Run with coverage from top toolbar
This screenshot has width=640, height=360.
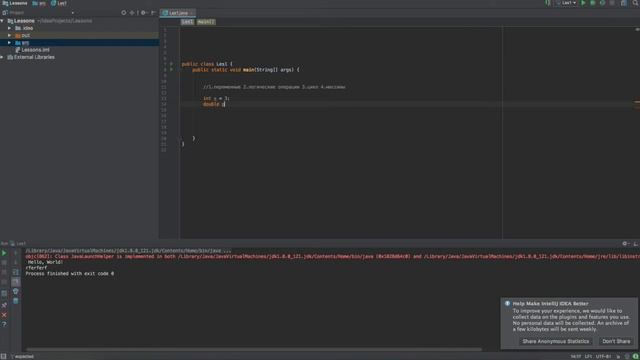(602, 3)
